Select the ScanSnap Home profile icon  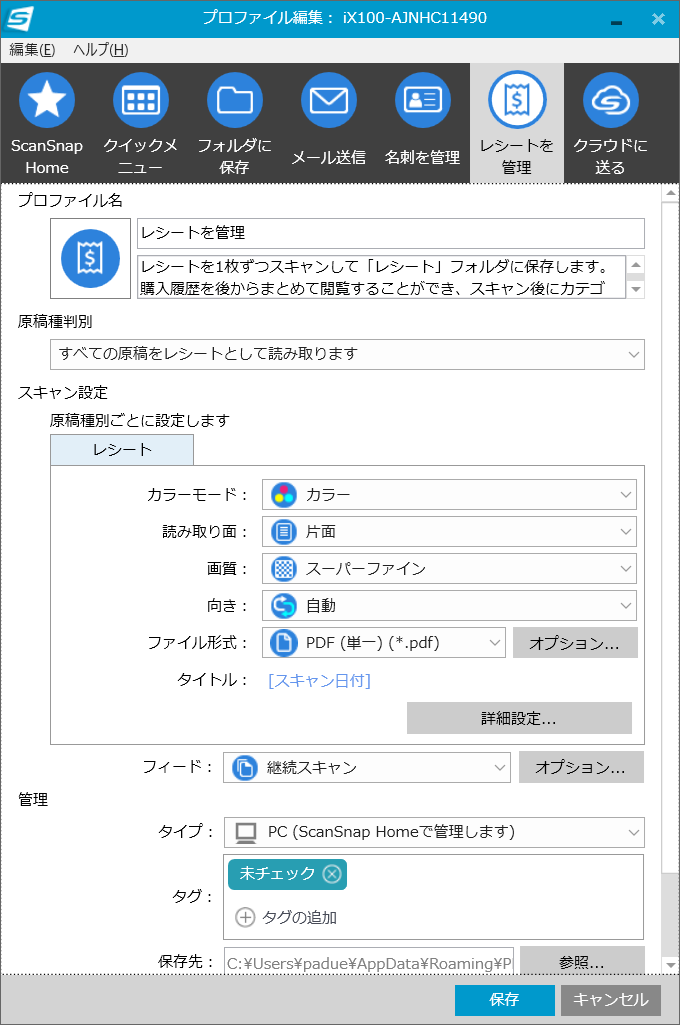(47, 124)
